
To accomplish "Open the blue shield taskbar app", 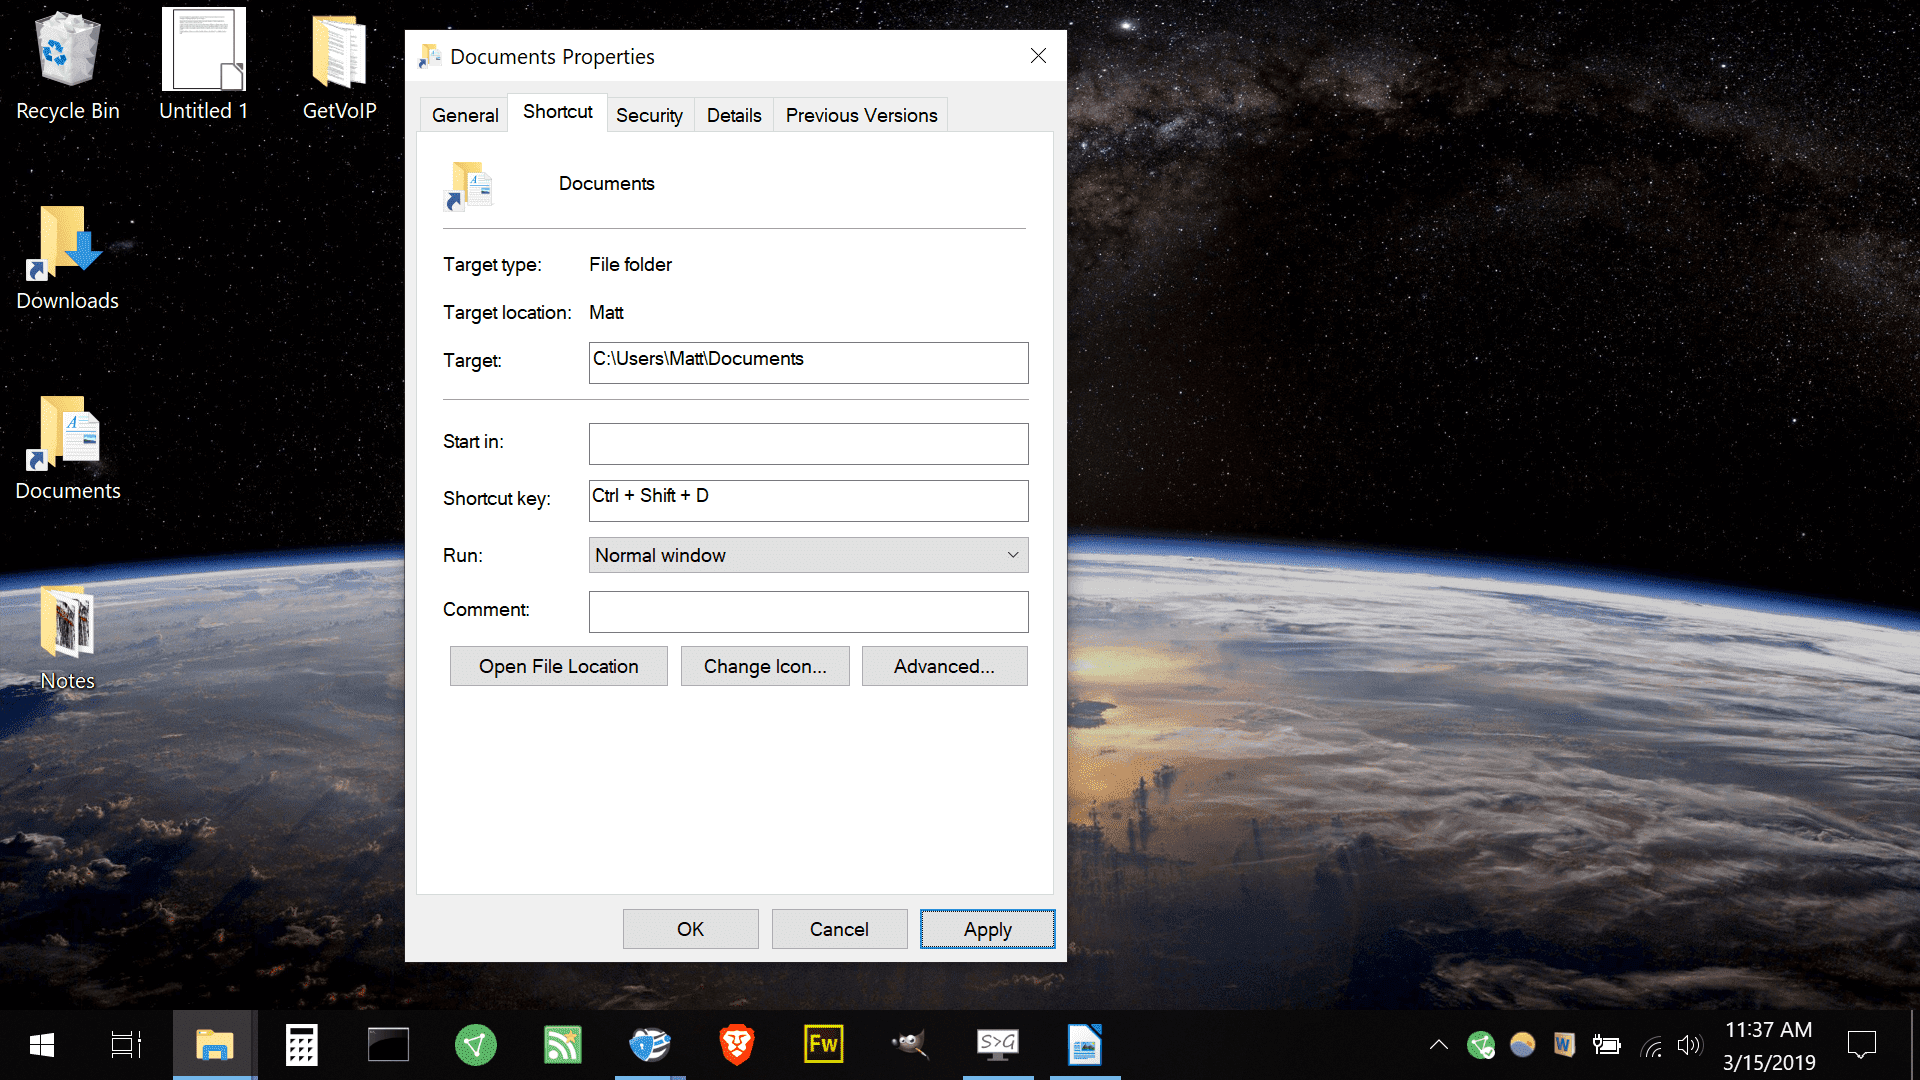I will click(x=649, y=1045).
